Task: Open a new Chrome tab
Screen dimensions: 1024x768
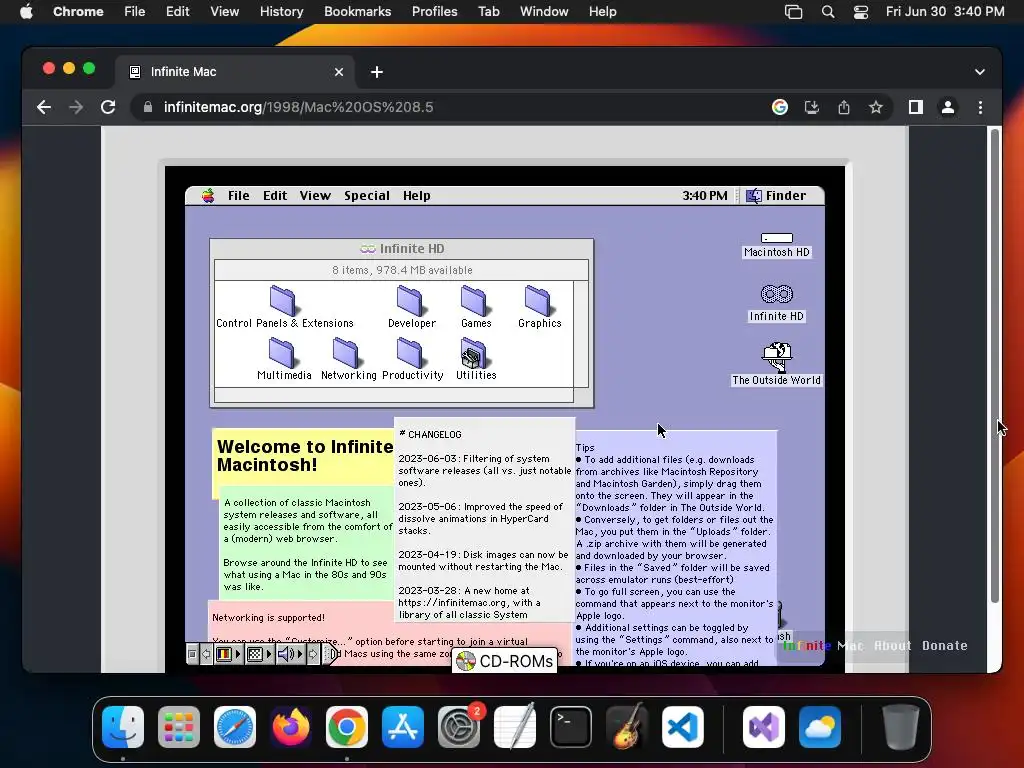Action: click(377, 72)
